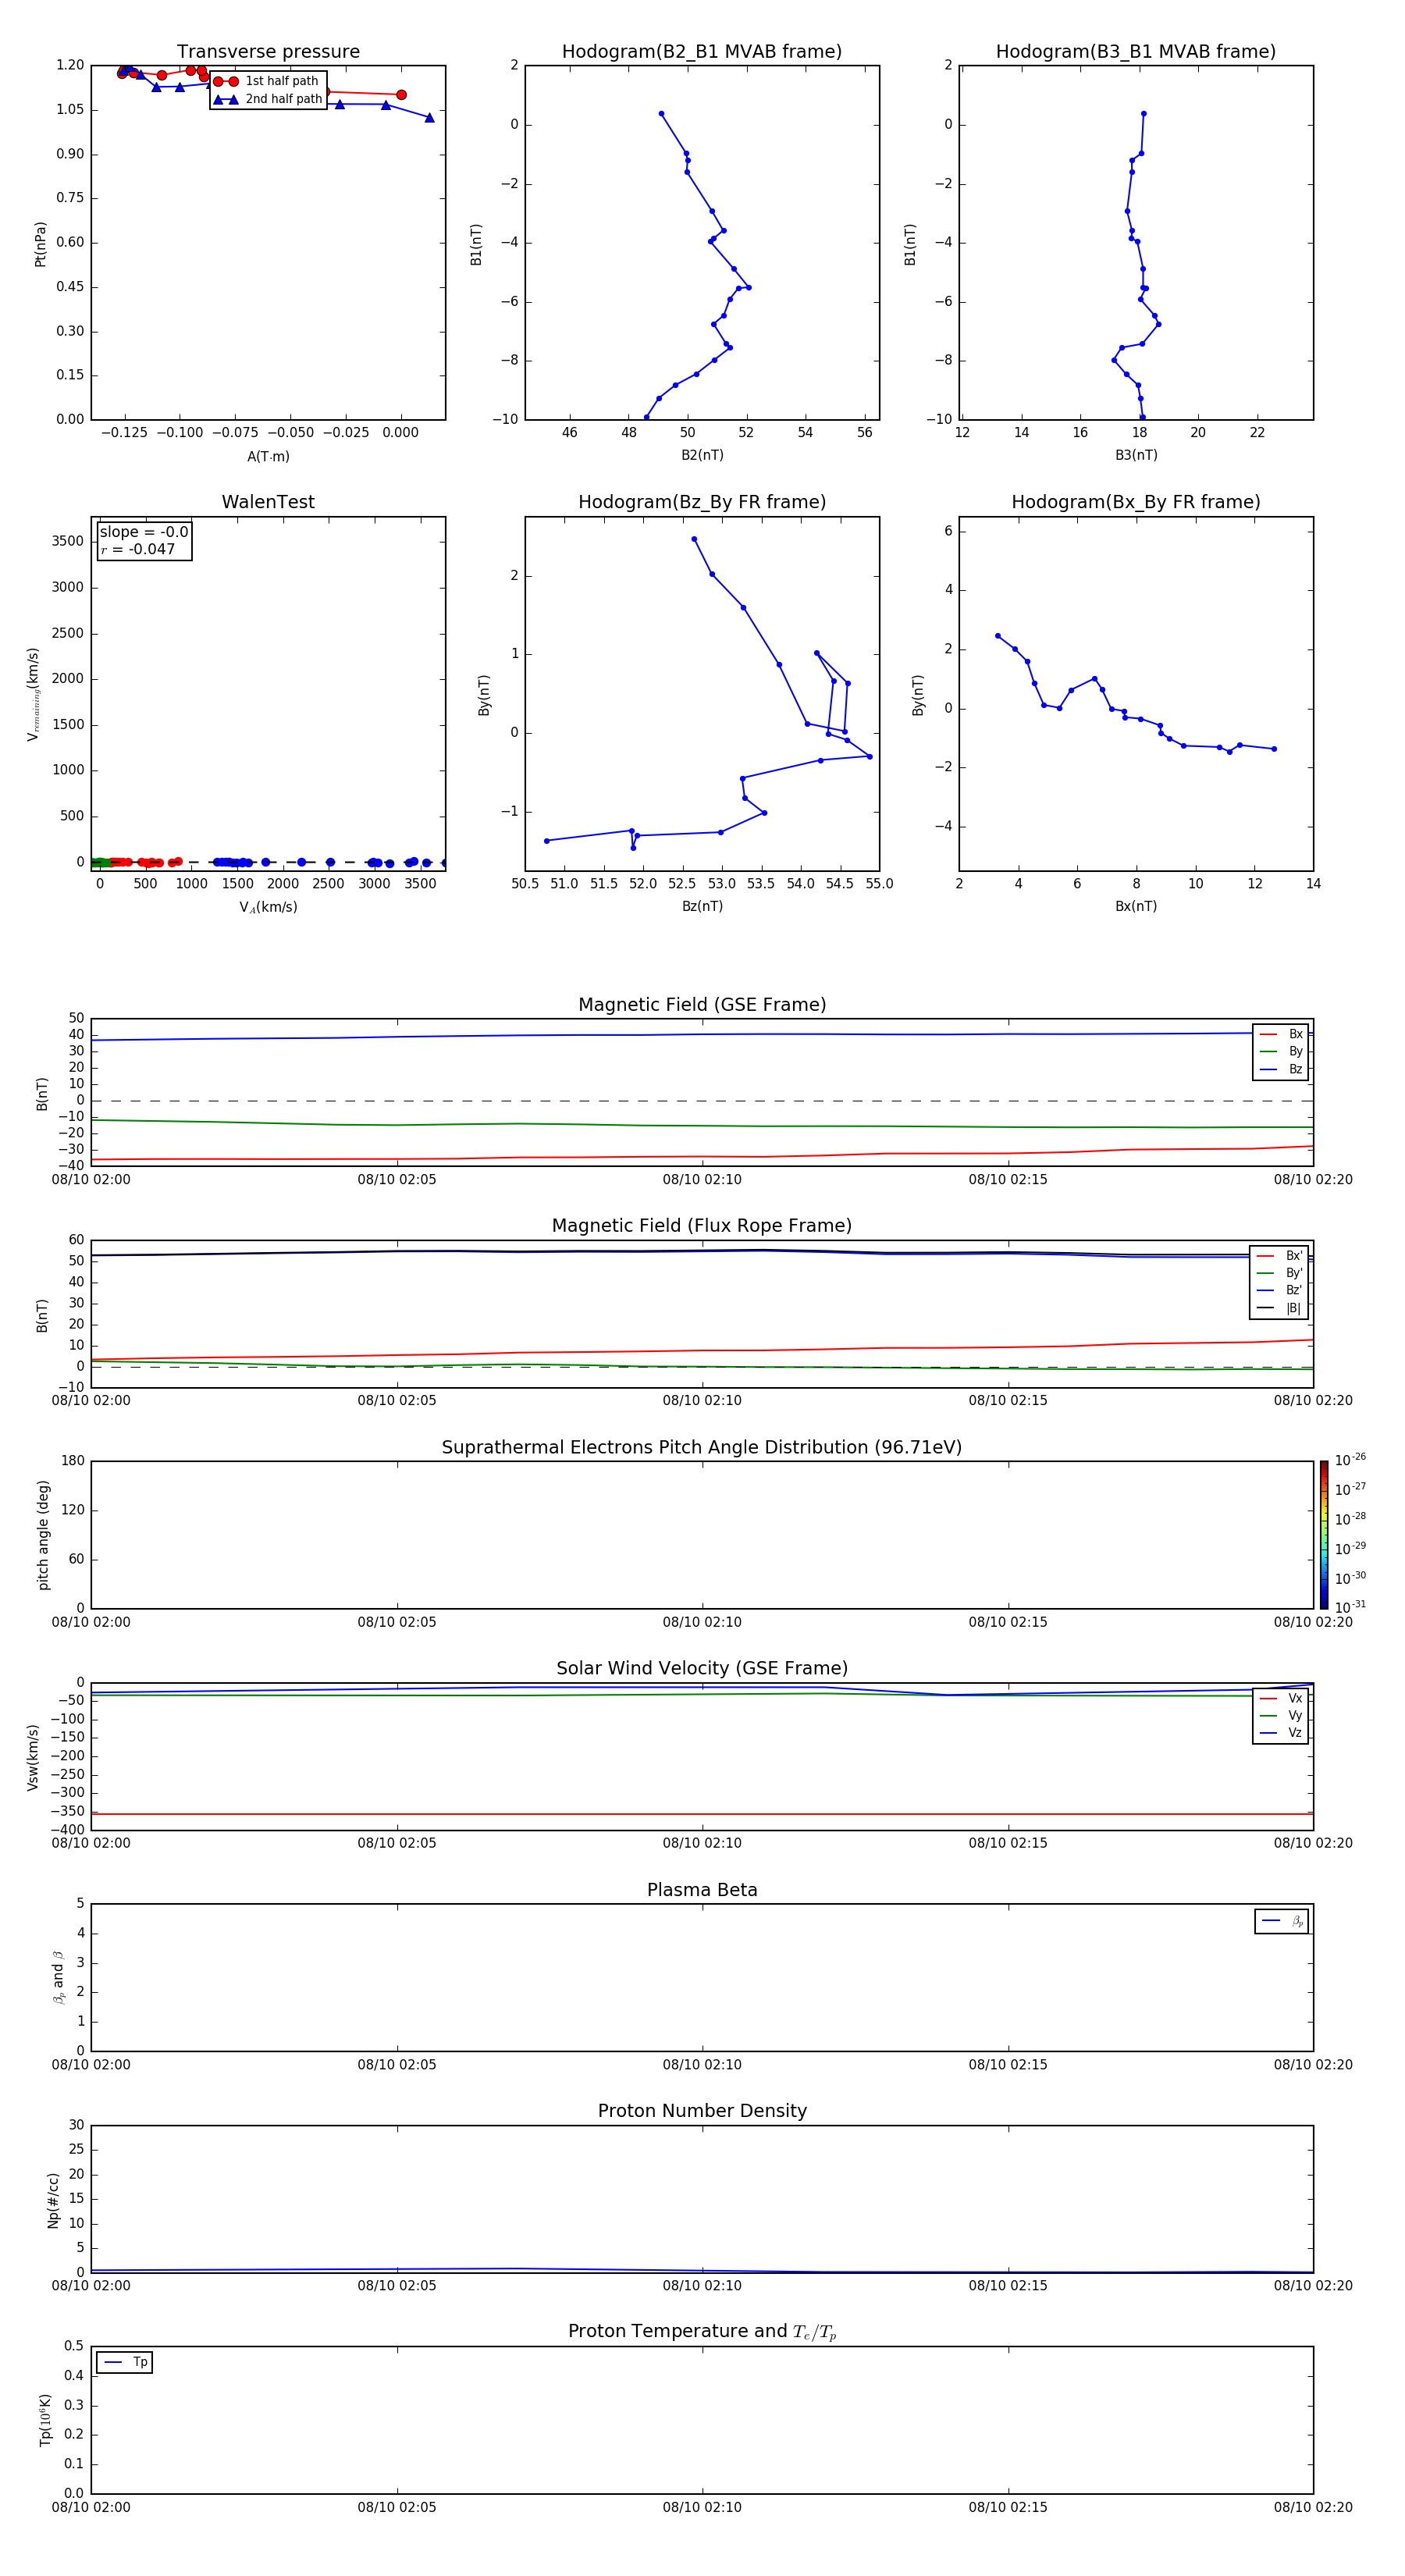Select the "Proton Temperature and Te/Tp" title
Image resolution: width=1405 pixels, height=2576 pixels.
pos(702,2331)
